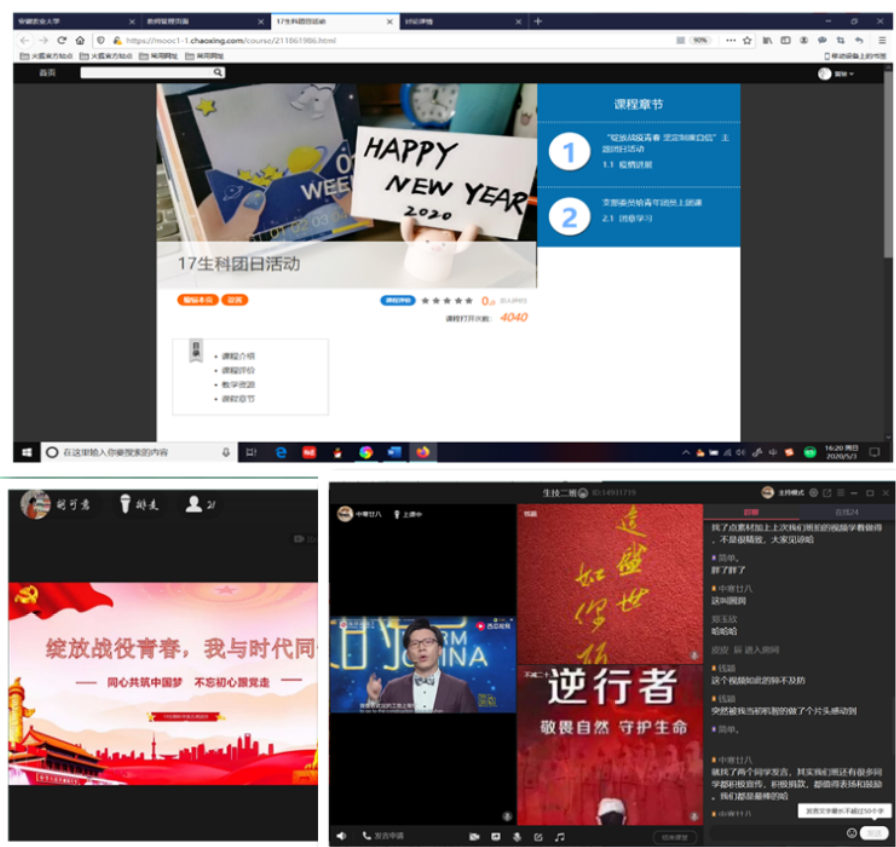Viewport: 896px width, 847px height.
Task: Click the five-star course rating
Action: pyautogui.click(x=447, y=300)
